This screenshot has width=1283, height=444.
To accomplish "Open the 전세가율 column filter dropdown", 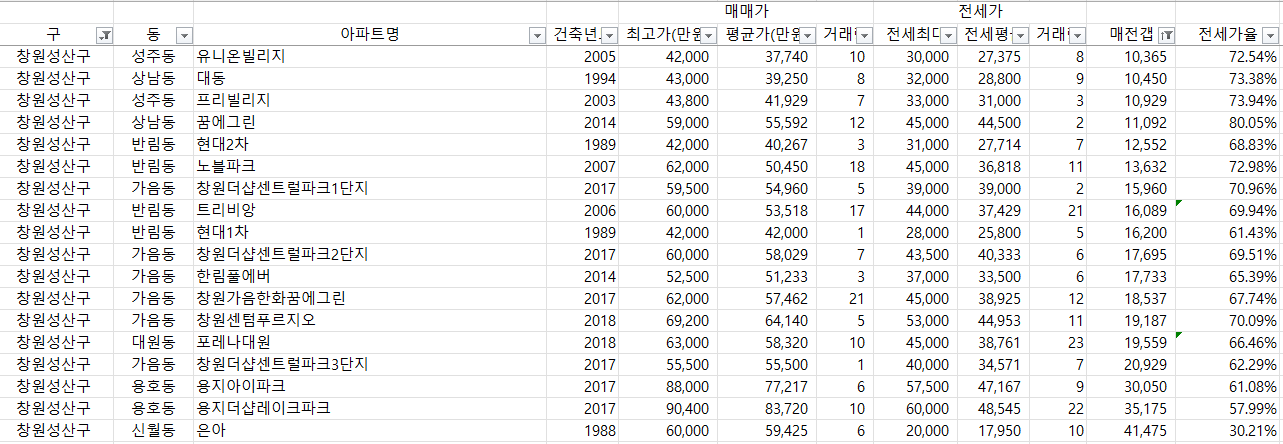I will point(1269,35).
